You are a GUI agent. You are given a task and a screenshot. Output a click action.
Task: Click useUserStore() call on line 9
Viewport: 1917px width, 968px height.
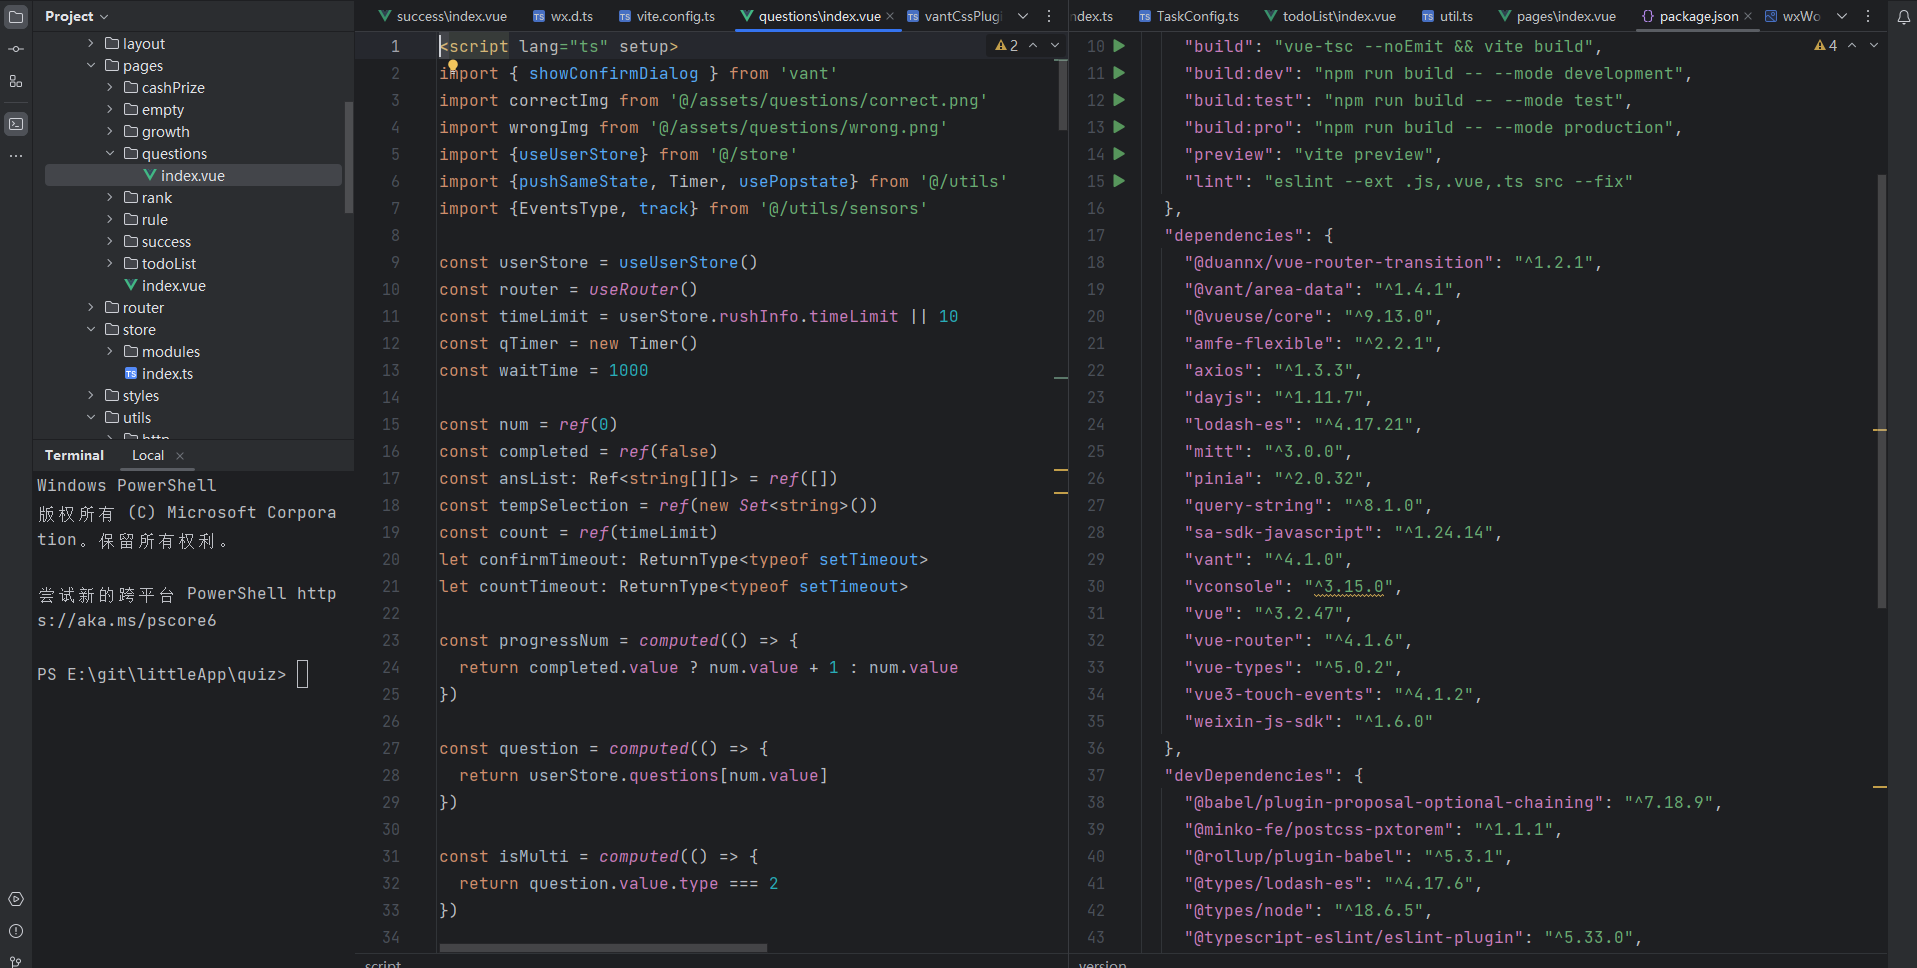688,262
